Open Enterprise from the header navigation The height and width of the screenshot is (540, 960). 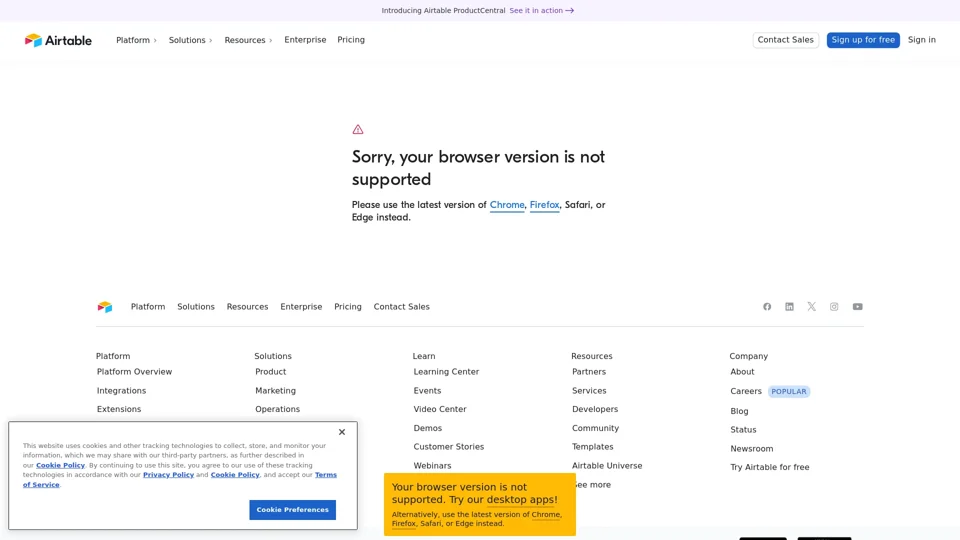[x=305, y=40]
